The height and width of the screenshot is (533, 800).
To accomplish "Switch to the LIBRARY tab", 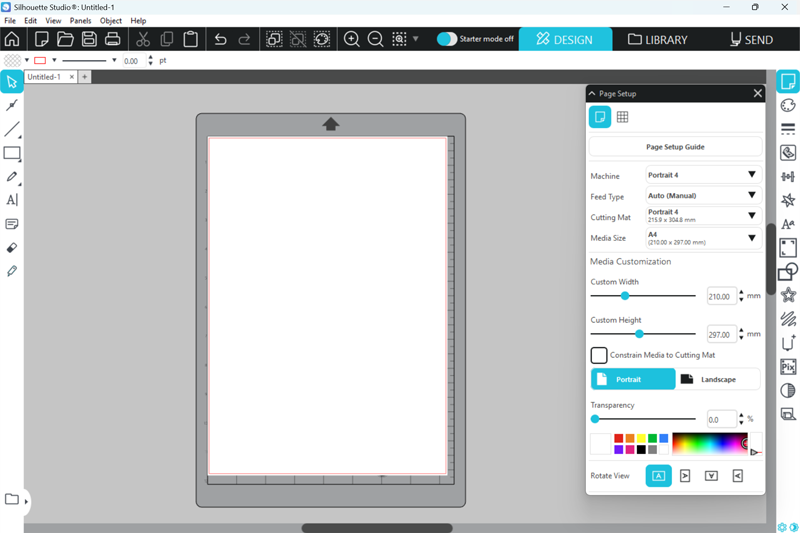I will coord(658,40).
